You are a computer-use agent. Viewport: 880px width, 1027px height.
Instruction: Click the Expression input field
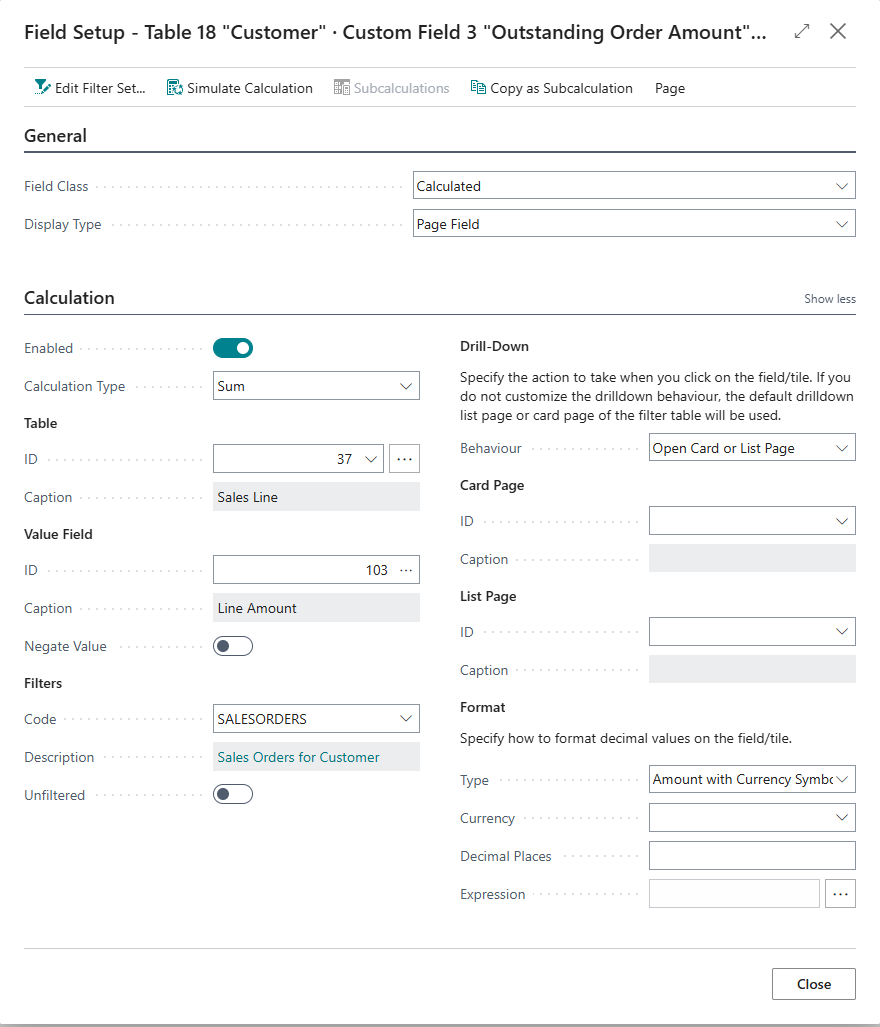[734, 893]
